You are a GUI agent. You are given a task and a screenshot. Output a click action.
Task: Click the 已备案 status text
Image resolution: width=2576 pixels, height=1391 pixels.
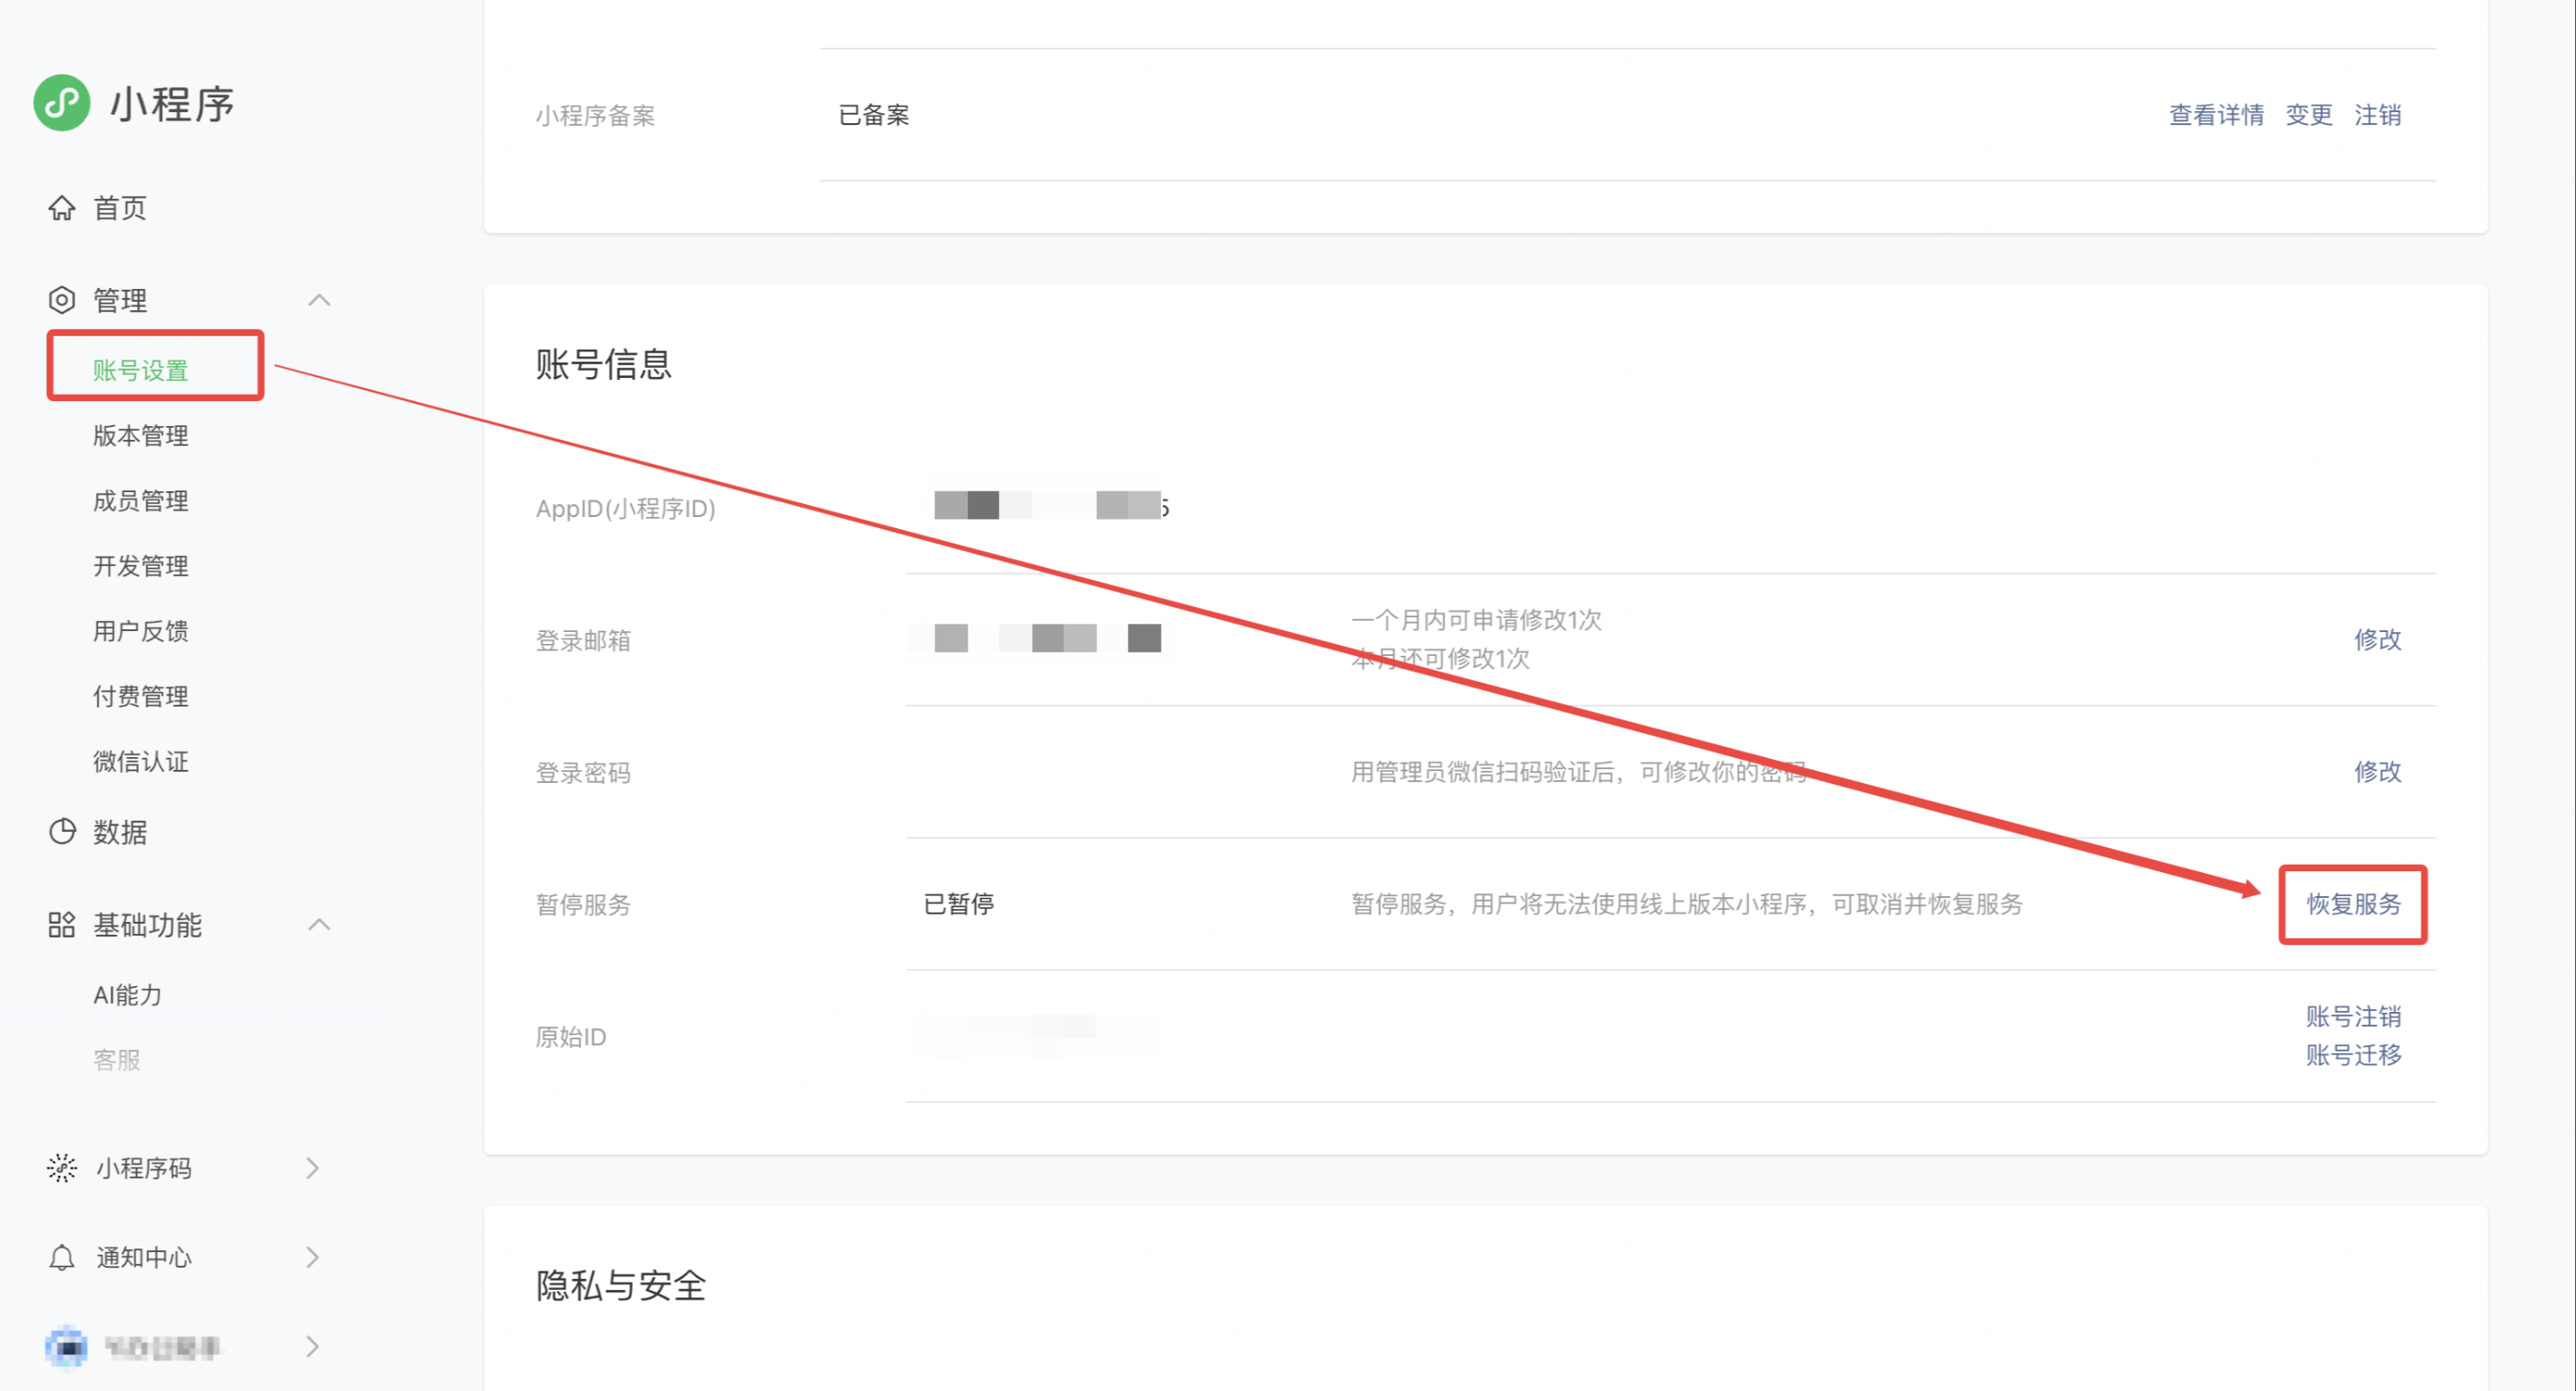(874, 115)
